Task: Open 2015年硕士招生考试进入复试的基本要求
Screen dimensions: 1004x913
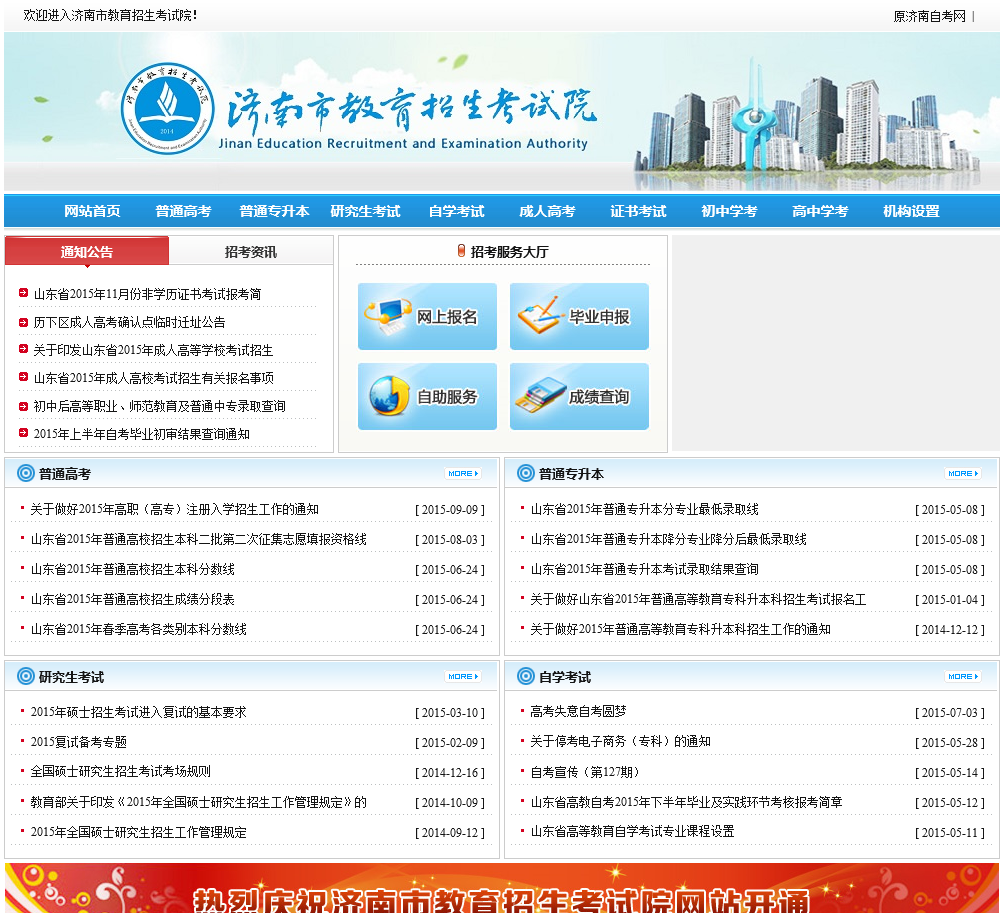Action: pyautogui.click(x=138, y=712)
